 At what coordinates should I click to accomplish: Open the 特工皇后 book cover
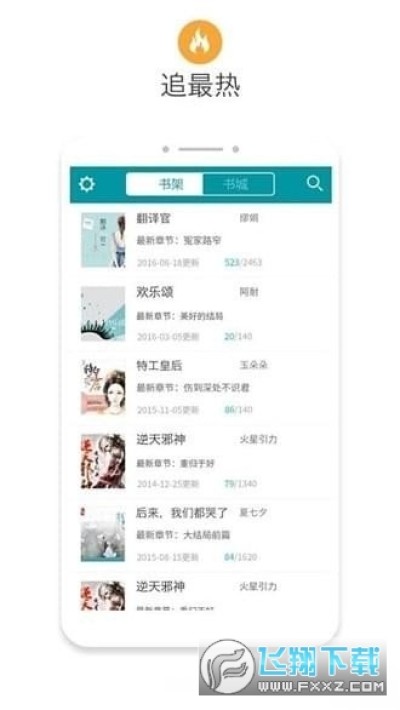point(103,387)
